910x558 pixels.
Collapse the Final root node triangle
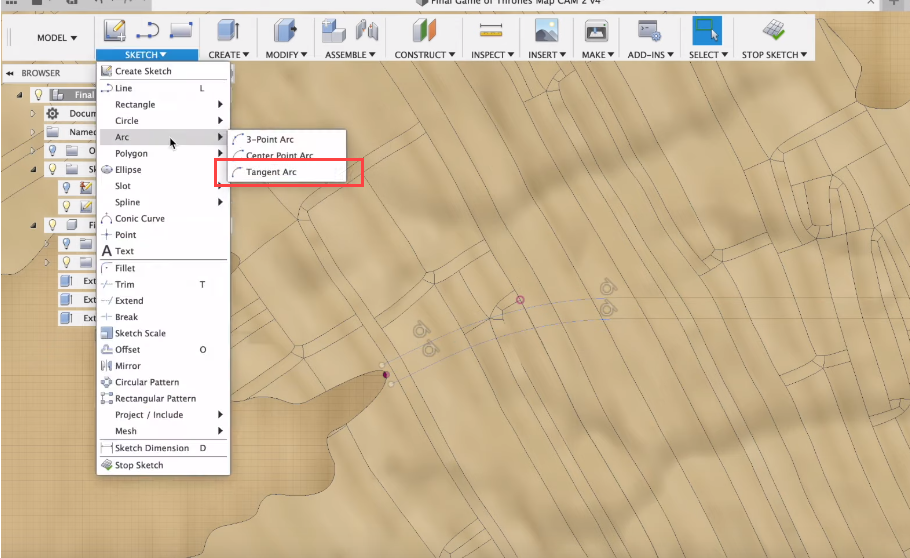click(19, 95)
